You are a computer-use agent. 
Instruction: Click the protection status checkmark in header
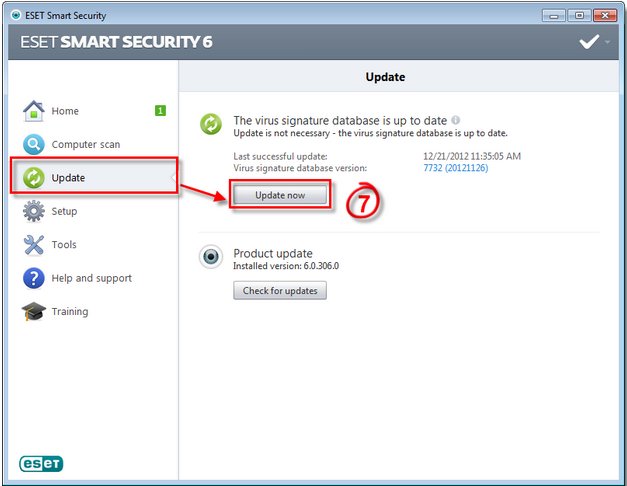point(589,42)
